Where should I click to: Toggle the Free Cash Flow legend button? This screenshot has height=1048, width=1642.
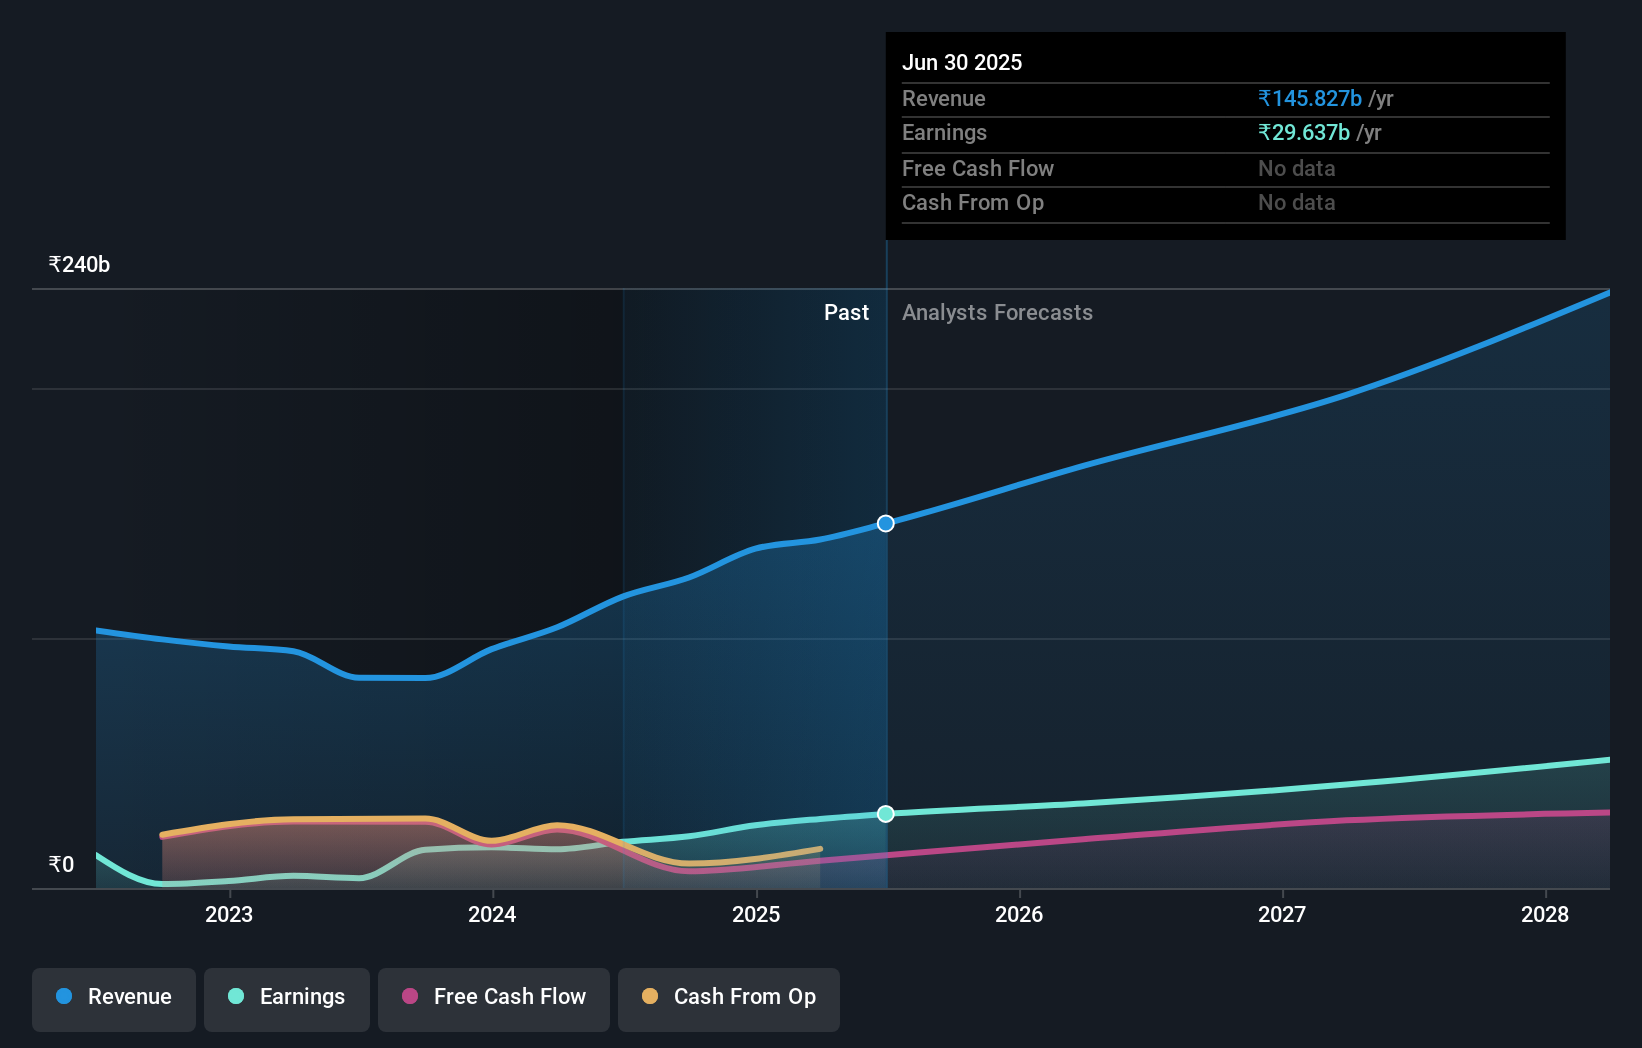tap(494, 999)
